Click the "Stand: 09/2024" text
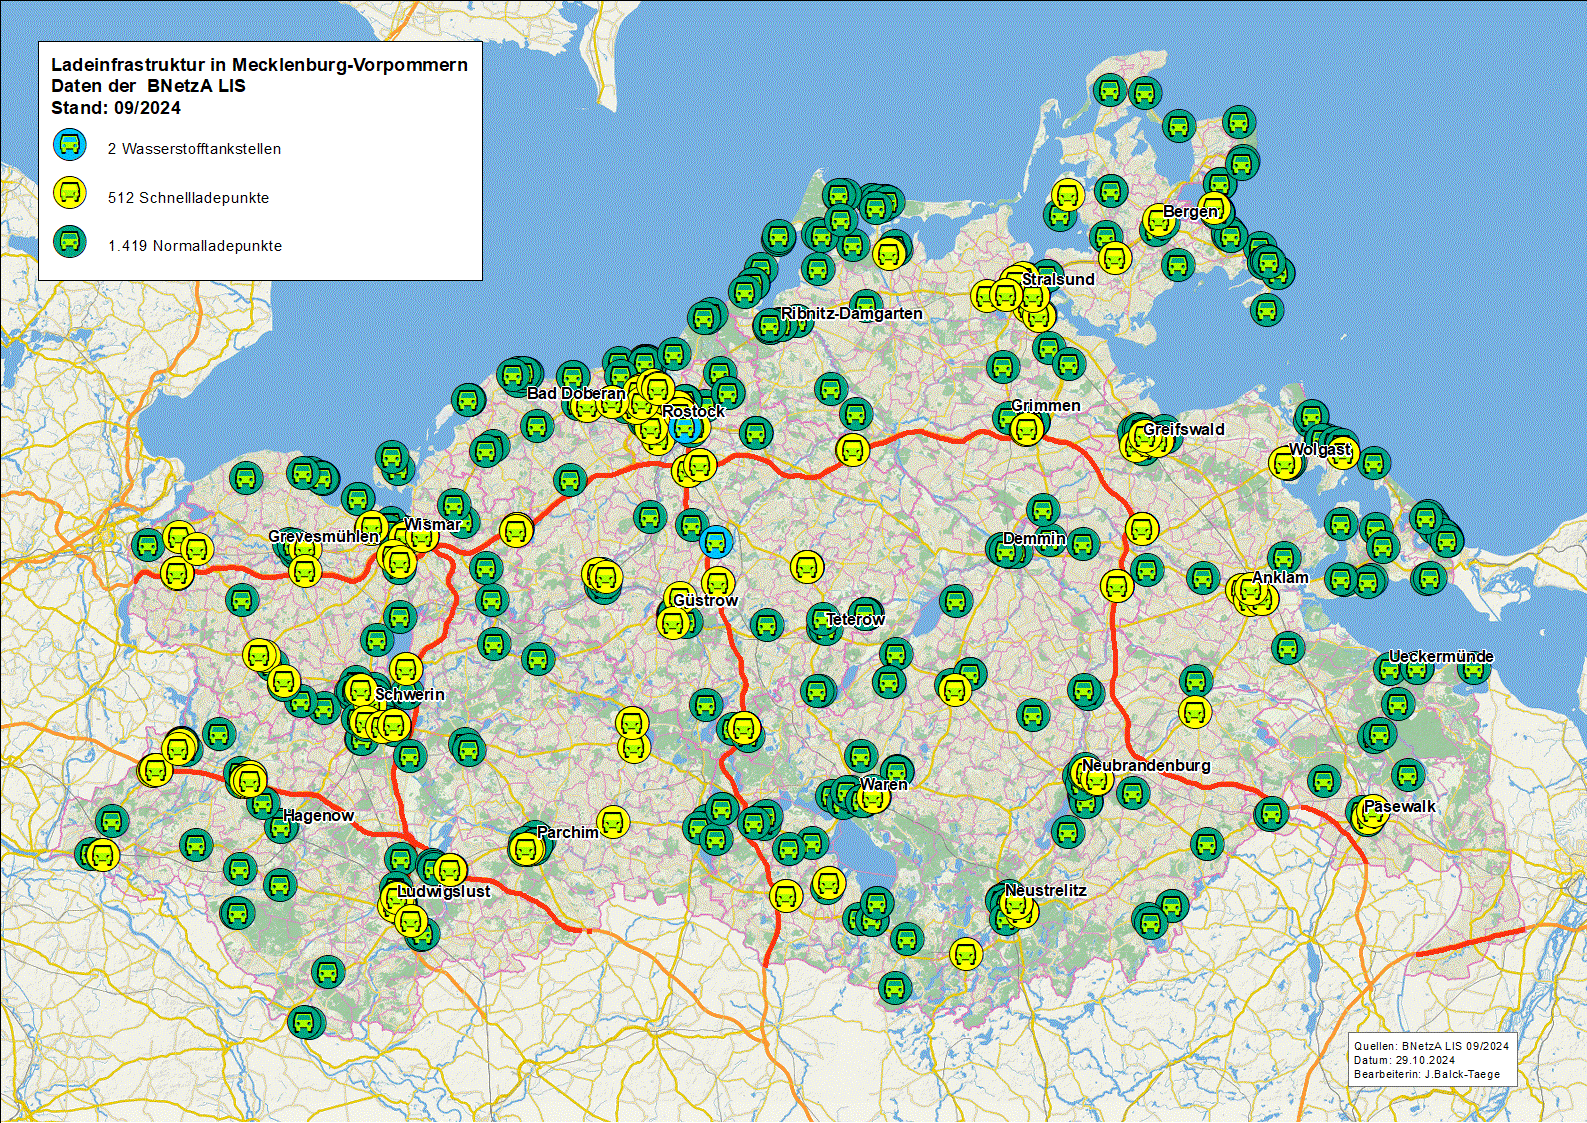The image size is (1587, 1123). click(x=116, y=108)
